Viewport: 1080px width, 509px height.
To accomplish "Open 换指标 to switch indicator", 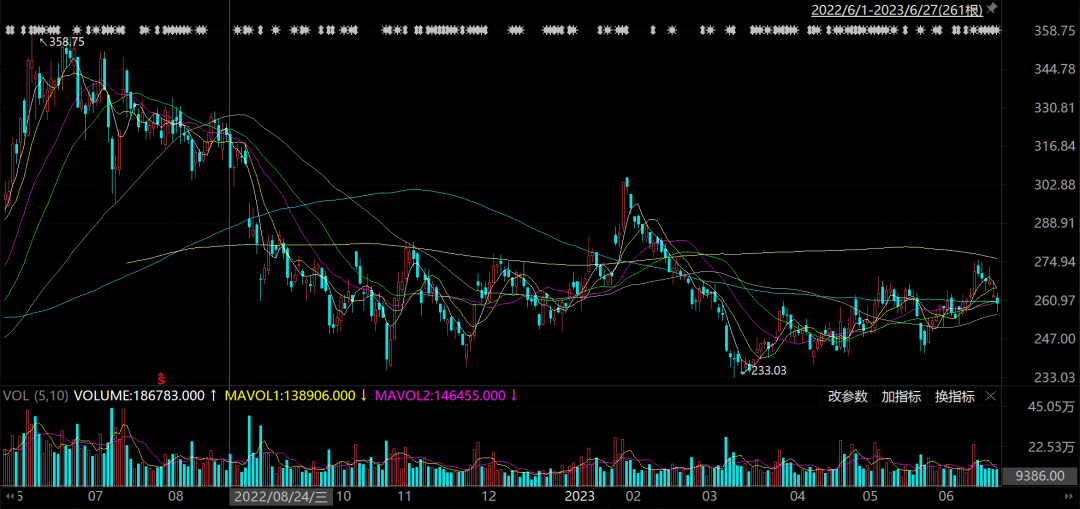I will click(955, 396).
